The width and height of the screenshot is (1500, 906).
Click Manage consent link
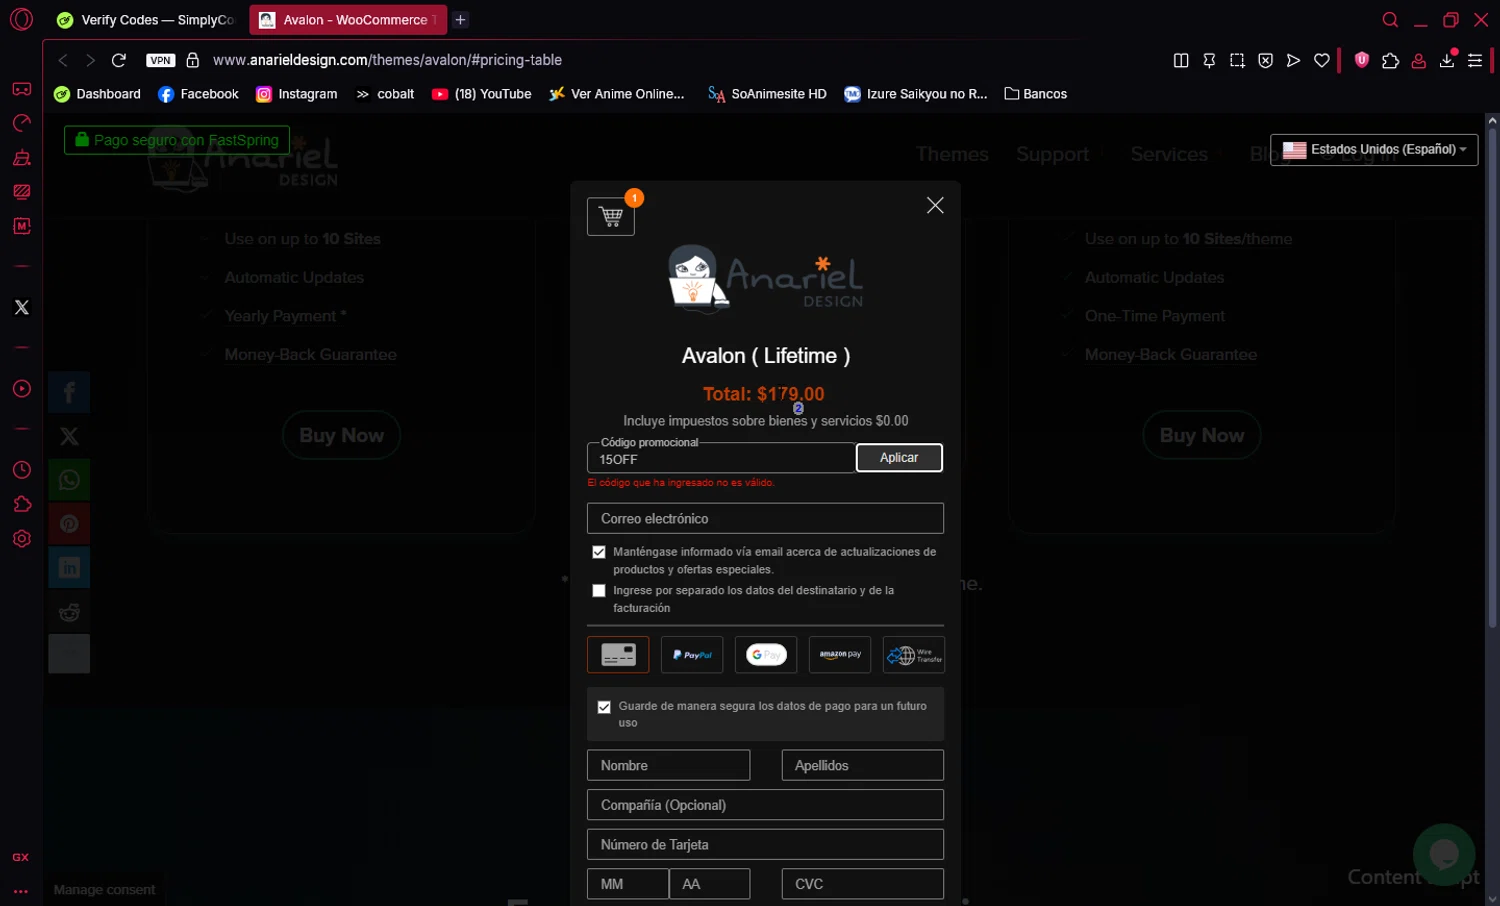tap(104, 890)
